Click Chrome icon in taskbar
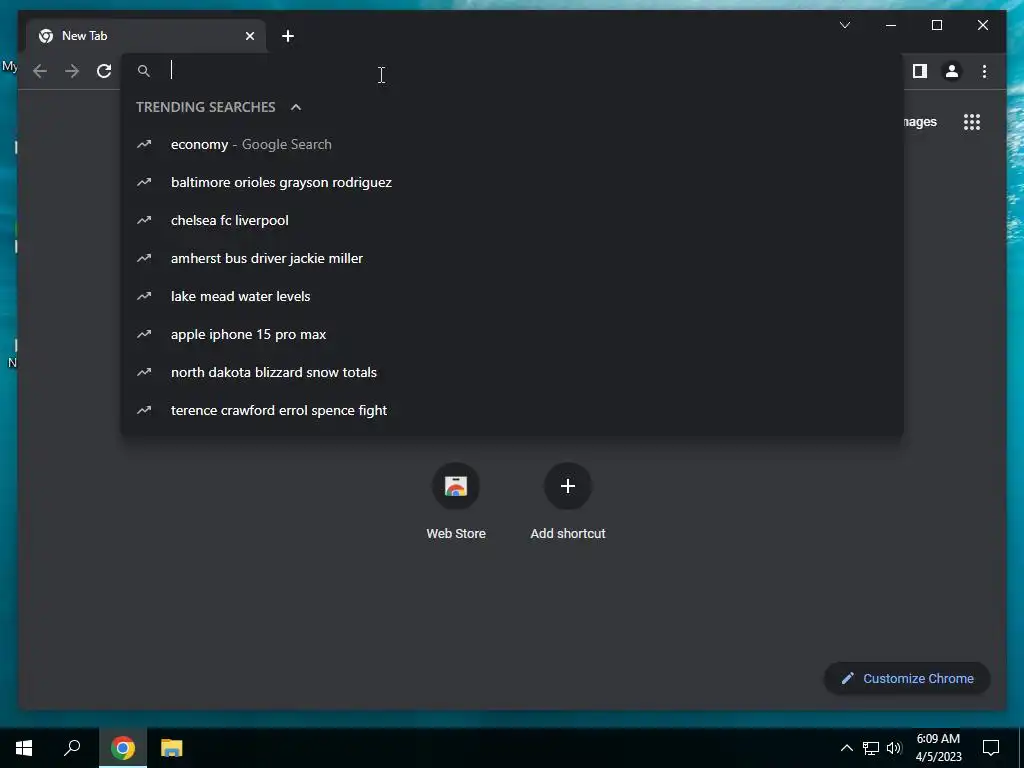The image size is (1024, 768). (123, 748)
